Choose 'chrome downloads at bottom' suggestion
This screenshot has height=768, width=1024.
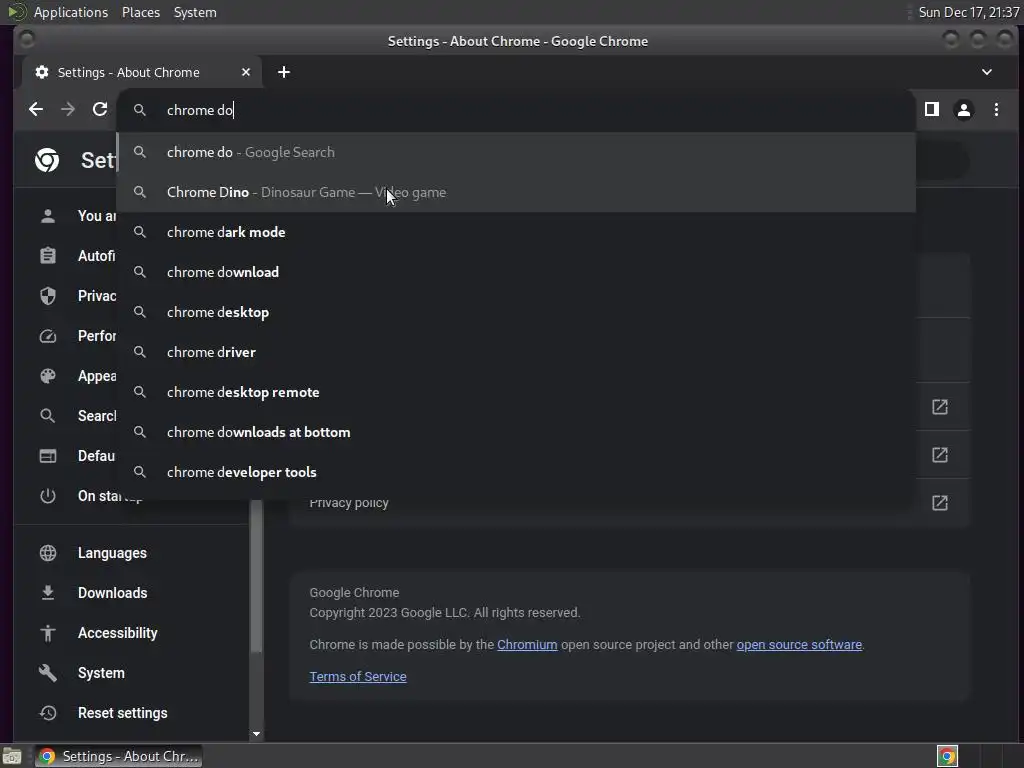pyautogui.click(x=516, y=432)
